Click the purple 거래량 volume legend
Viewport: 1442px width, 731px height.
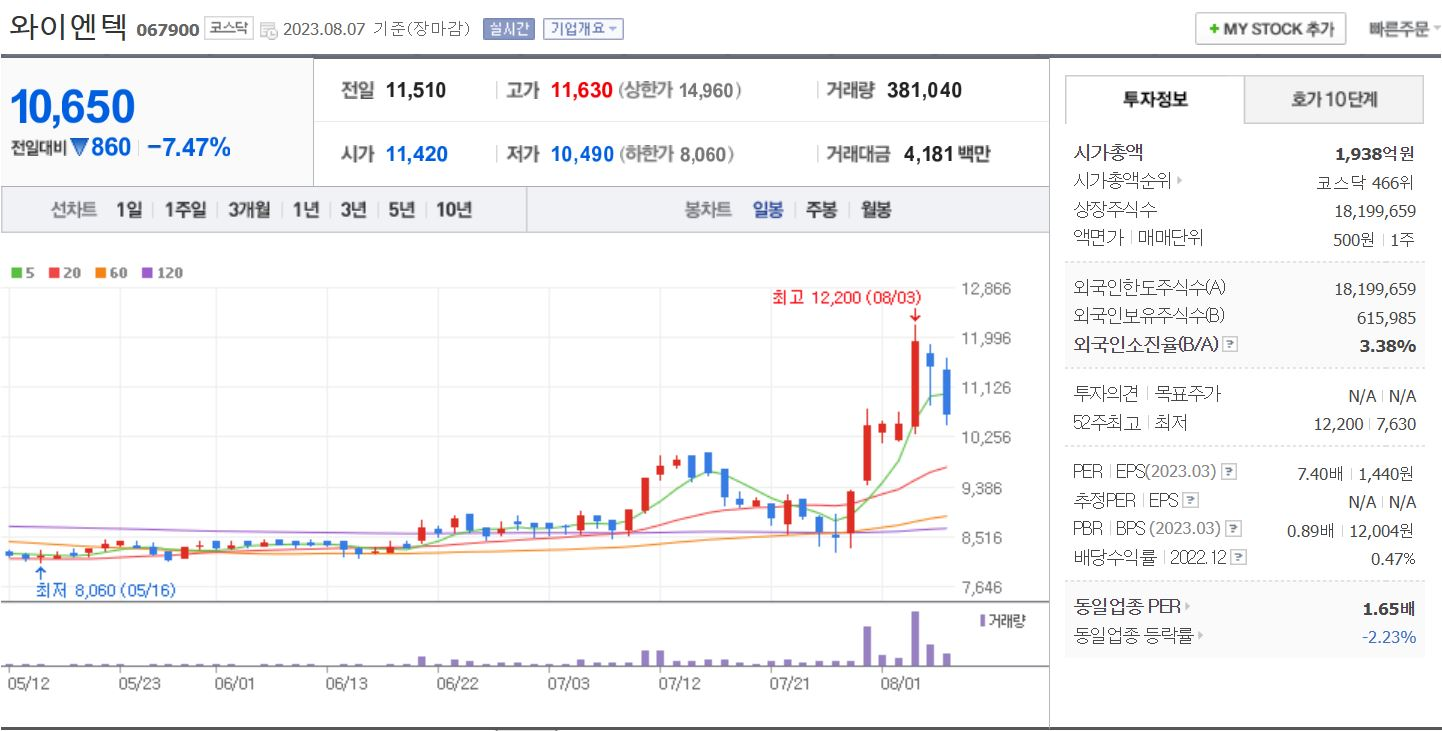tap(1002, 621)
